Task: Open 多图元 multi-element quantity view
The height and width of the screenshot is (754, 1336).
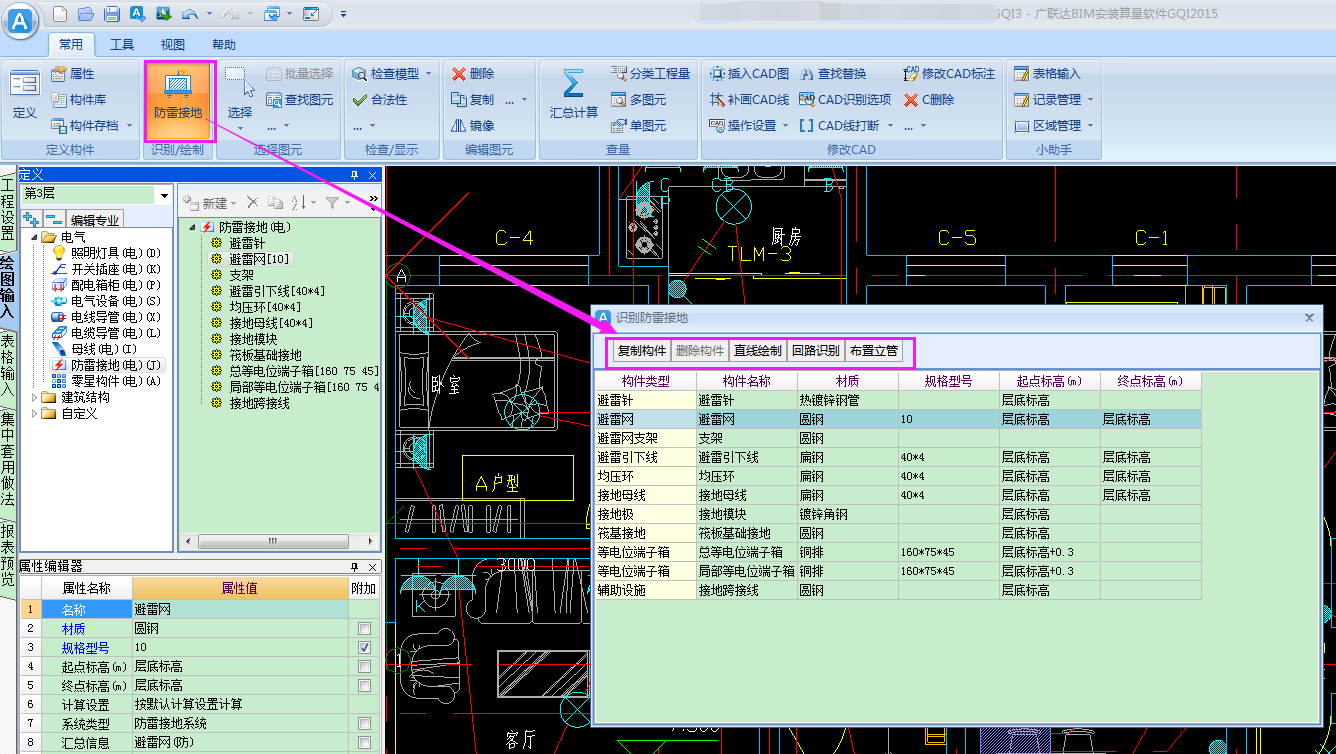Action: (639, 100)
